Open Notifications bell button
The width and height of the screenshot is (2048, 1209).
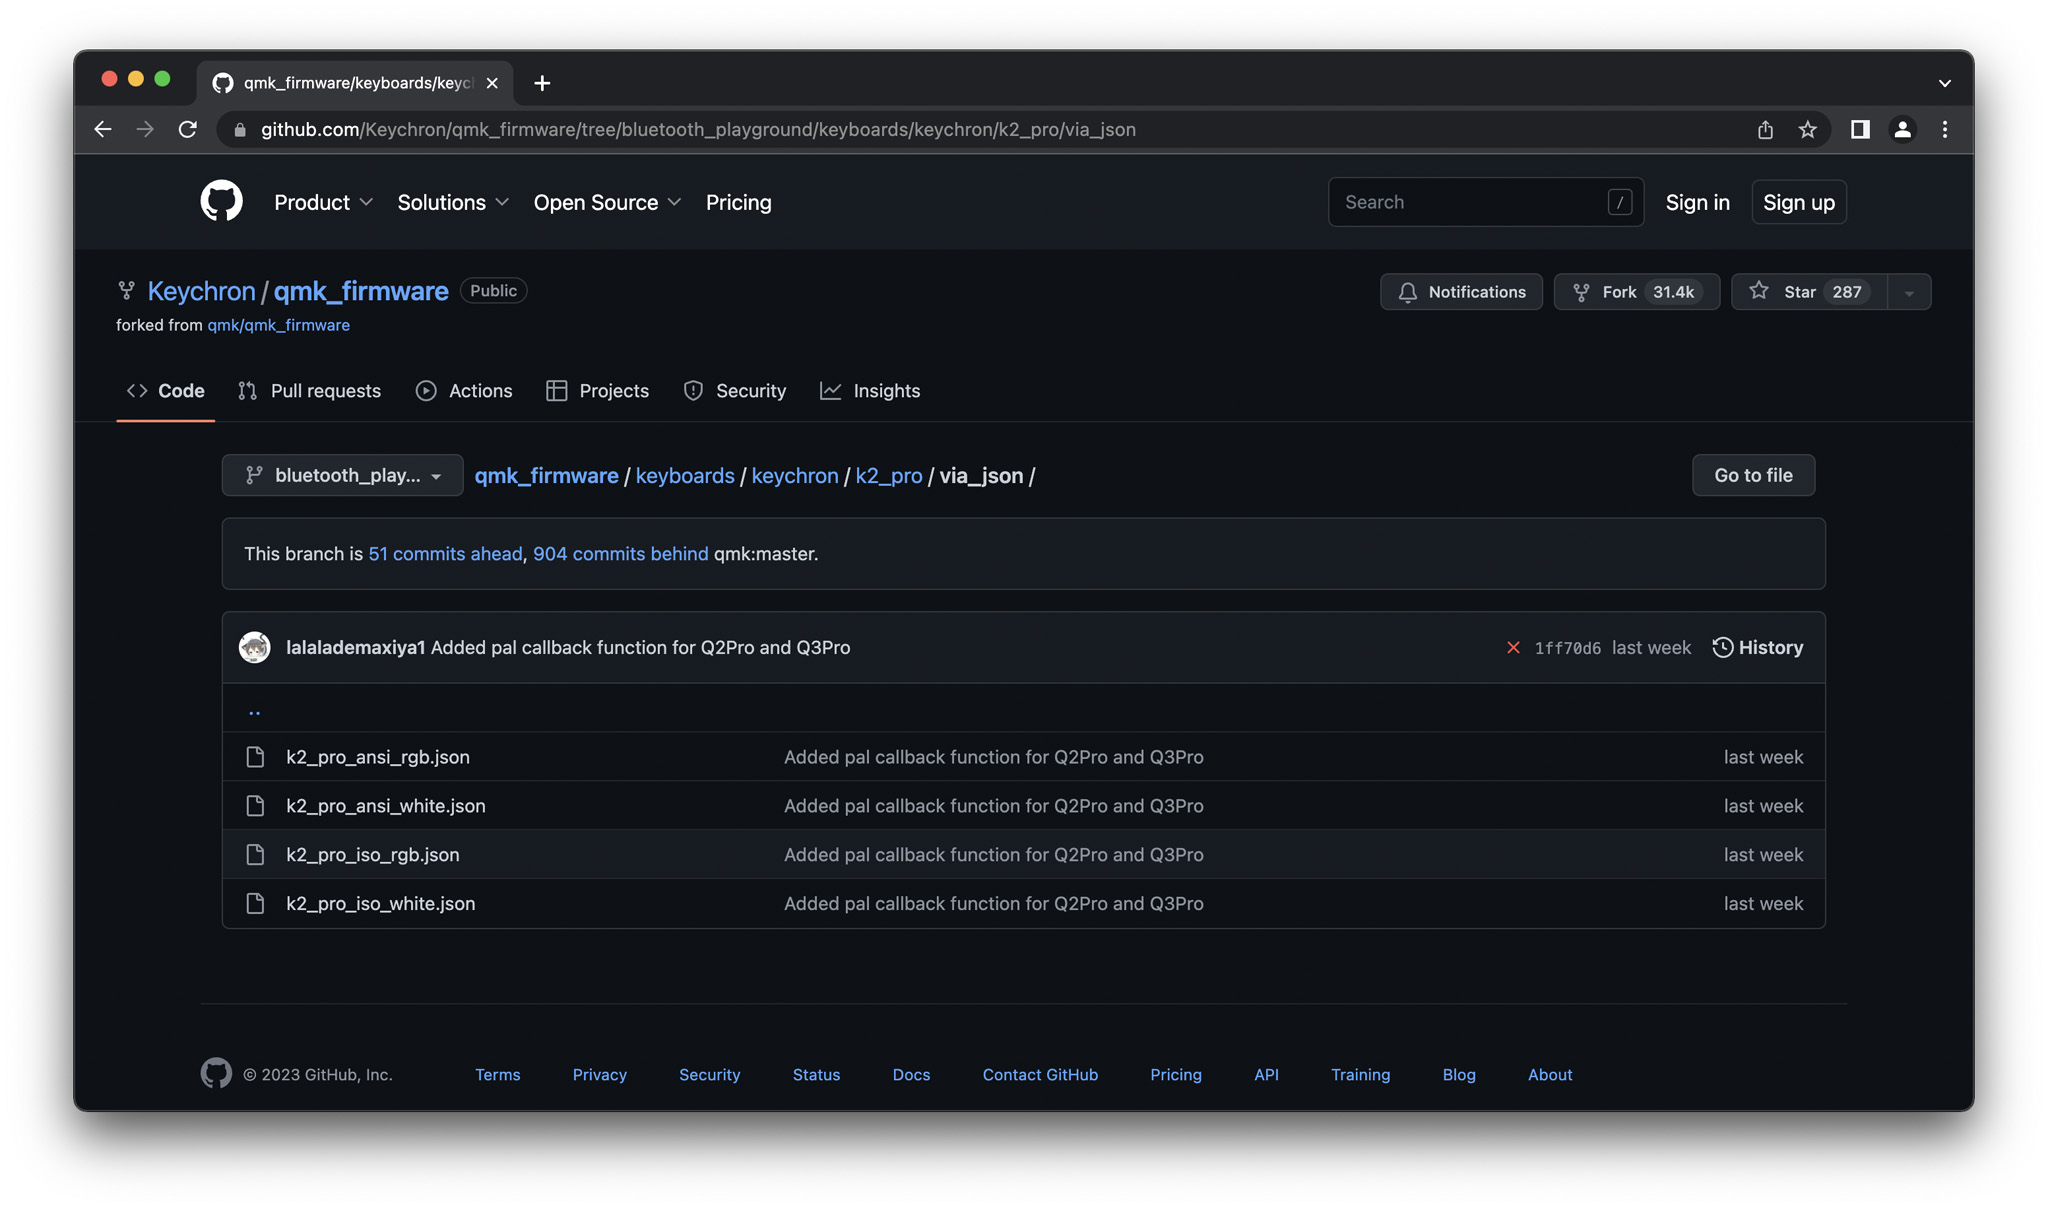coord(1461,292)
